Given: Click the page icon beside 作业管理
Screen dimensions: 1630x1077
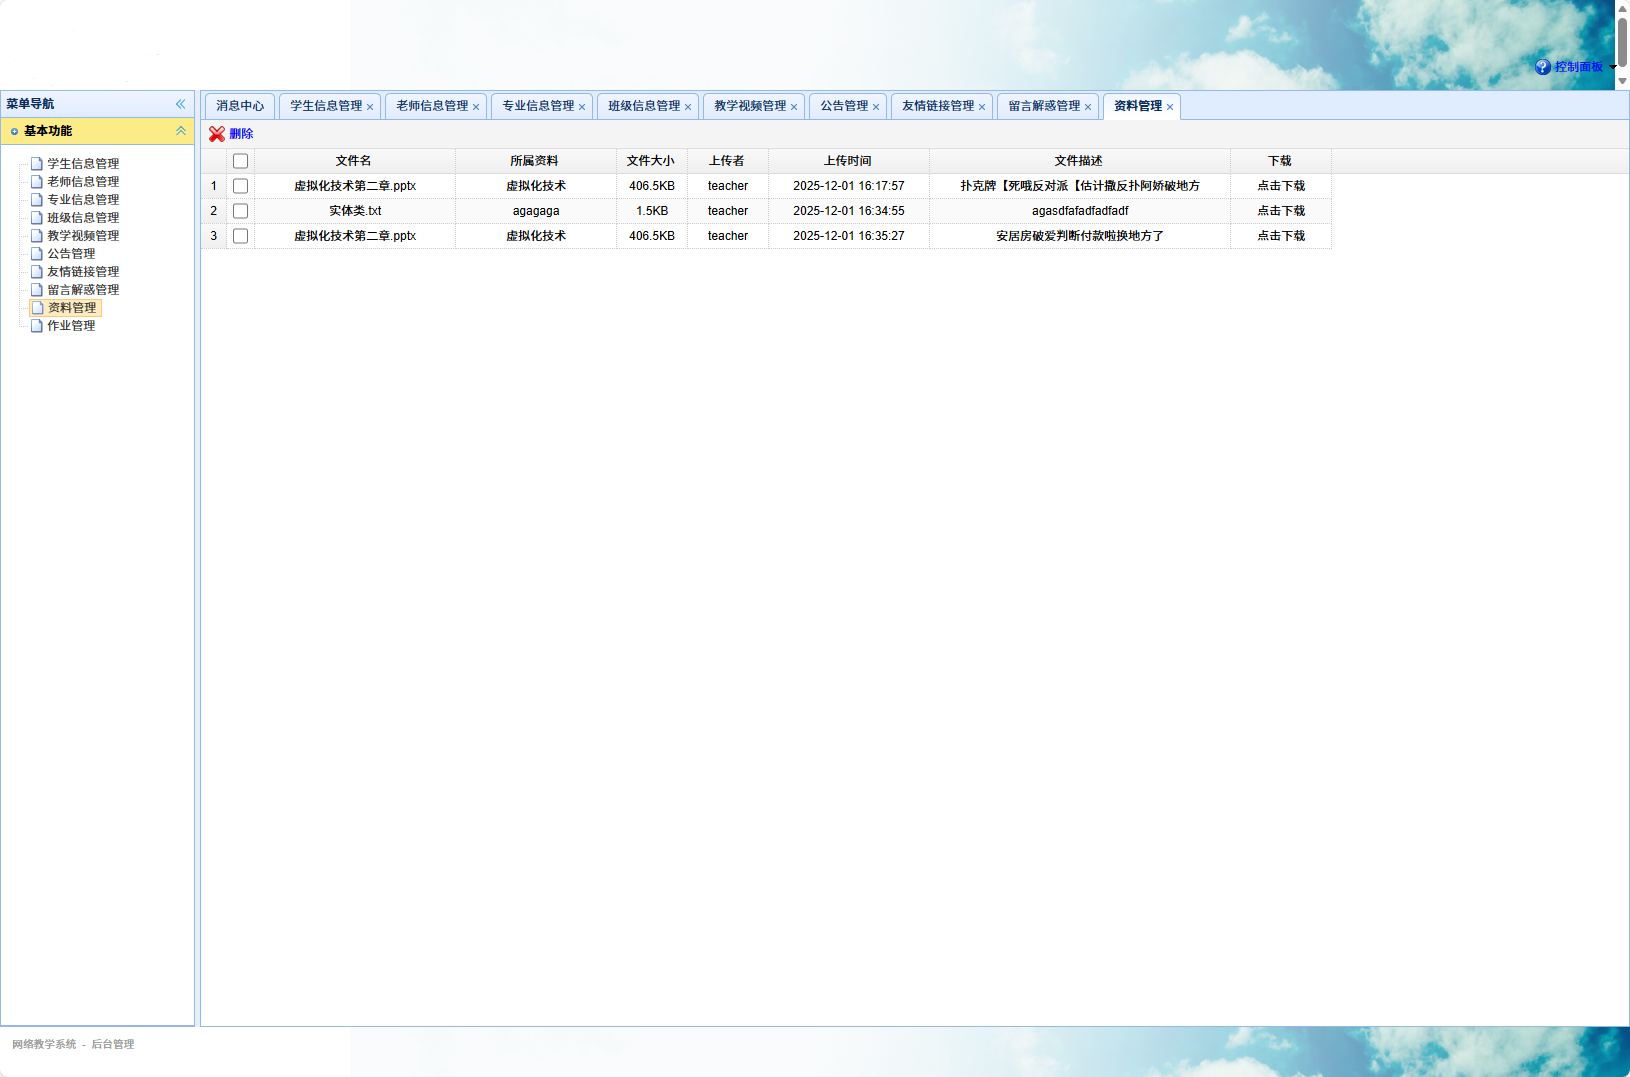Looking at the screenshot, I should click(x=37, y=326).
